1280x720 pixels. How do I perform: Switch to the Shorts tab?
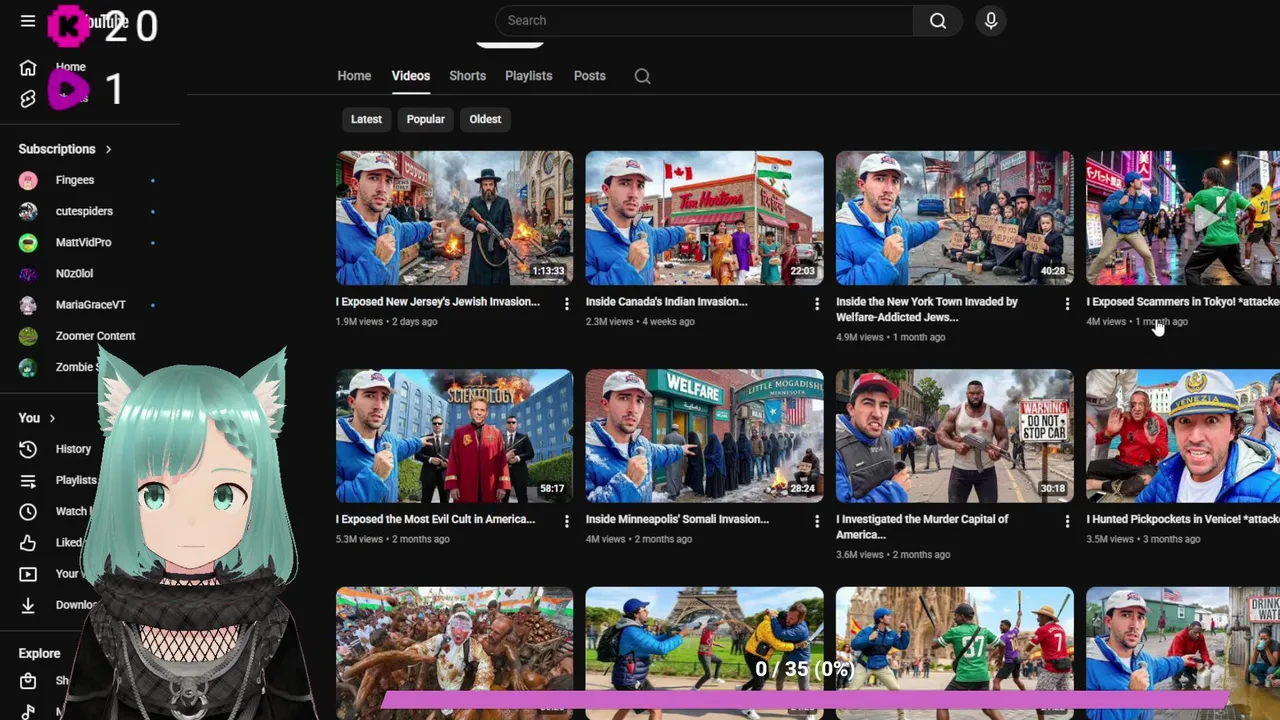467,76
